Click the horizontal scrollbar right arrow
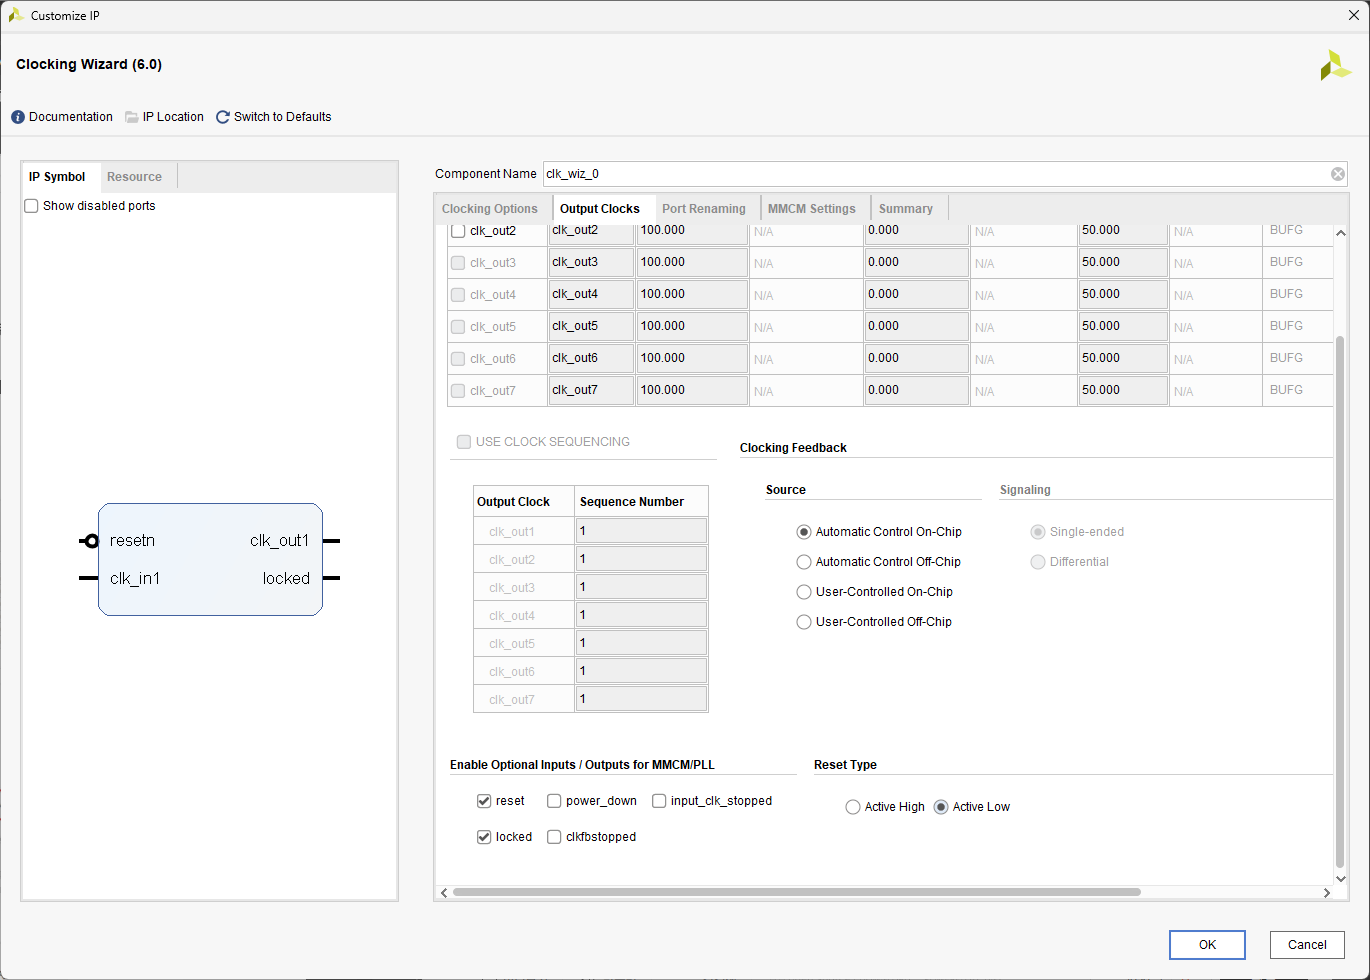 pos(1327,892)
